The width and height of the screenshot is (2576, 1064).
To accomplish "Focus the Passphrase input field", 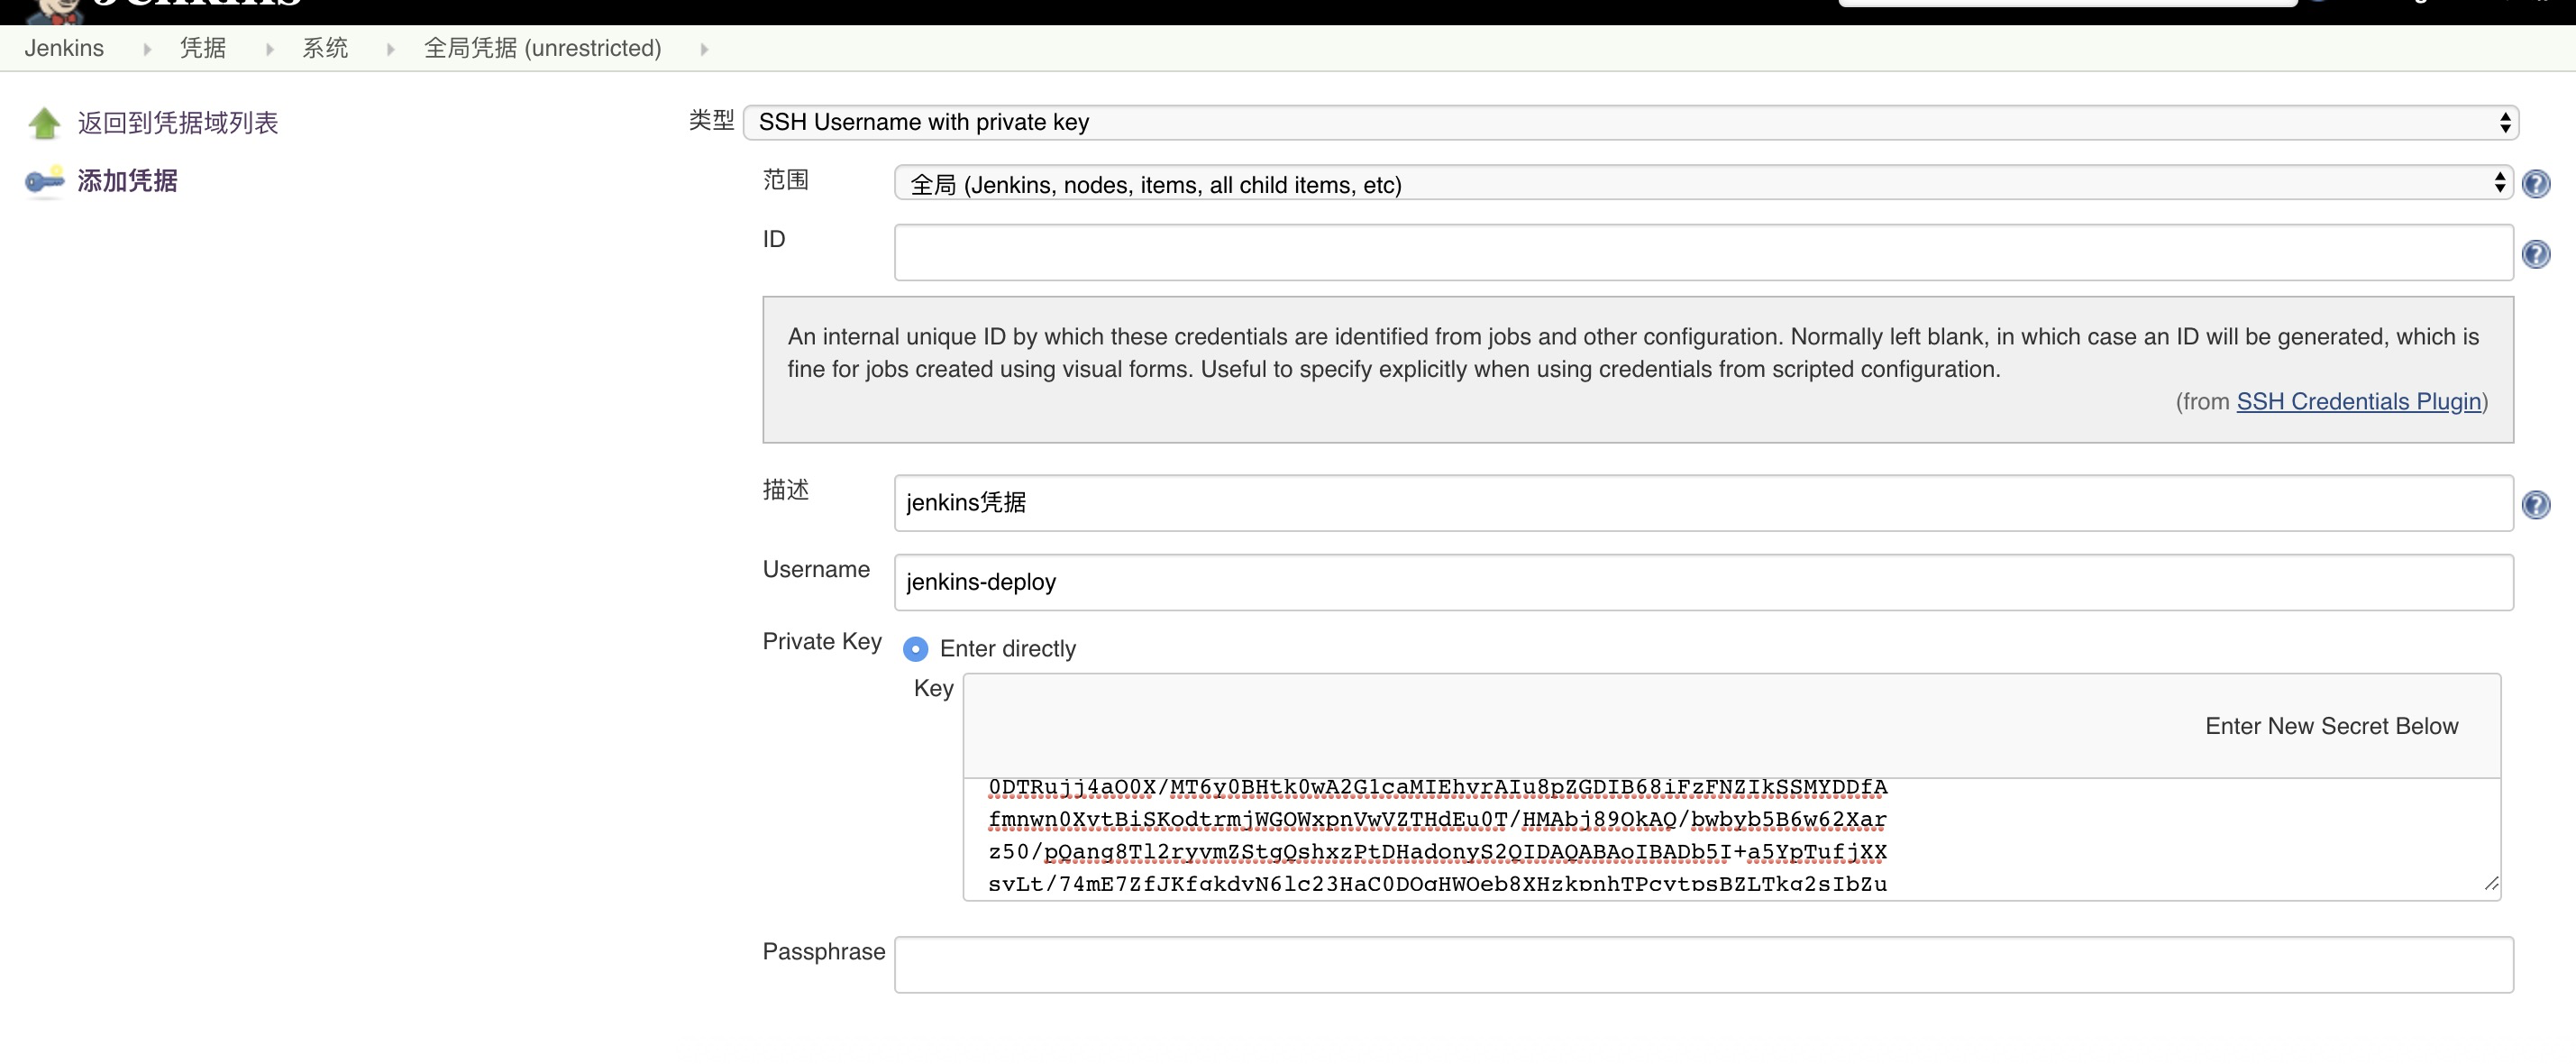I will point(1702,964).
